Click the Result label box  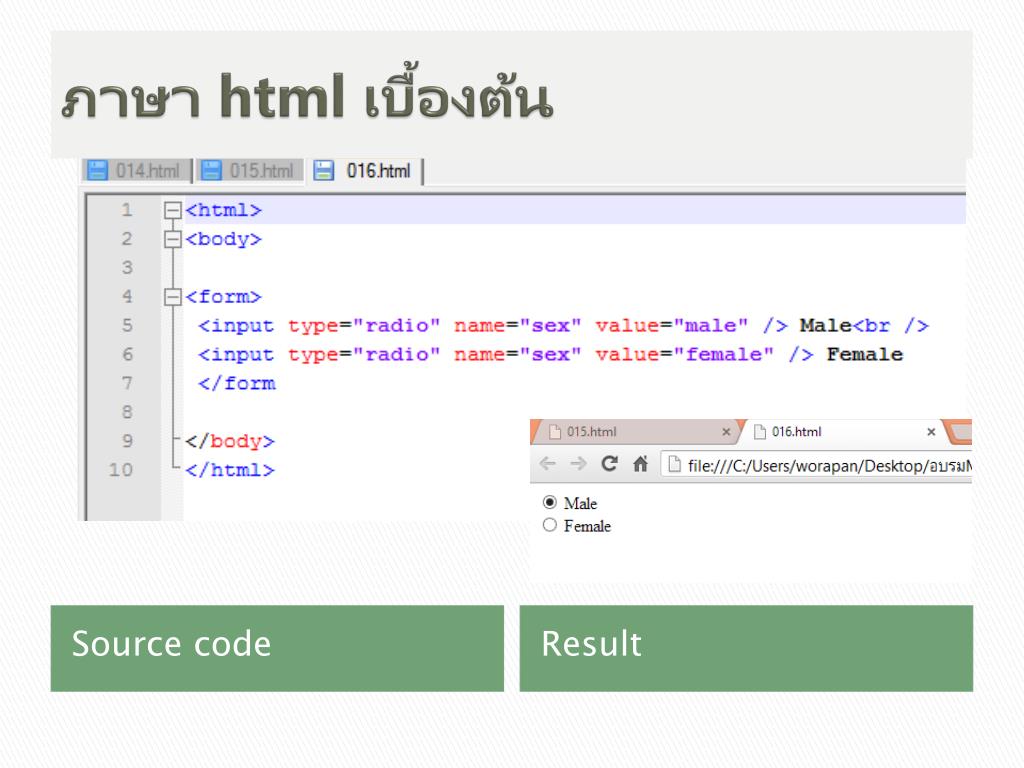point(746,648)
